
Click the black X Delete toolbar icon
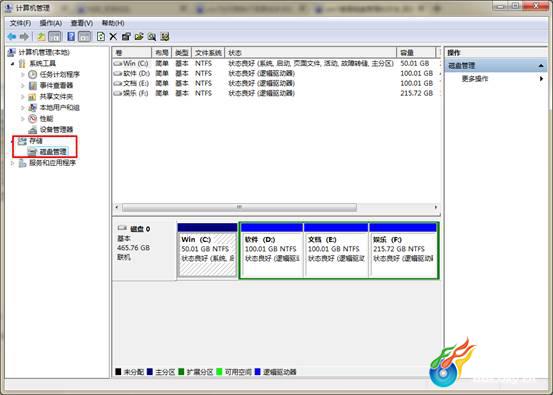pyautogui.click(x=113, y=36)
